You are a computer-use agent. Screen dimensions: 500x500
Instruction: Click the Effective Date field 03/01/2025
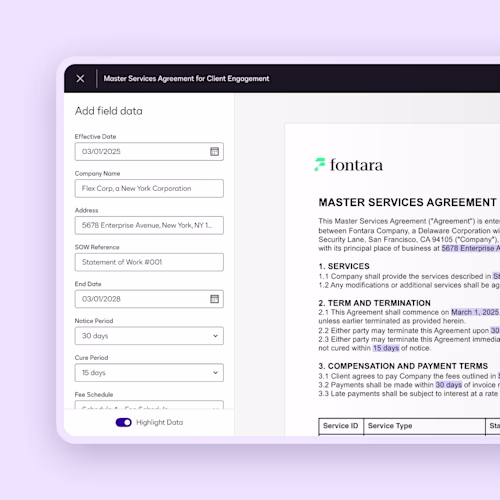pos(149,152)
